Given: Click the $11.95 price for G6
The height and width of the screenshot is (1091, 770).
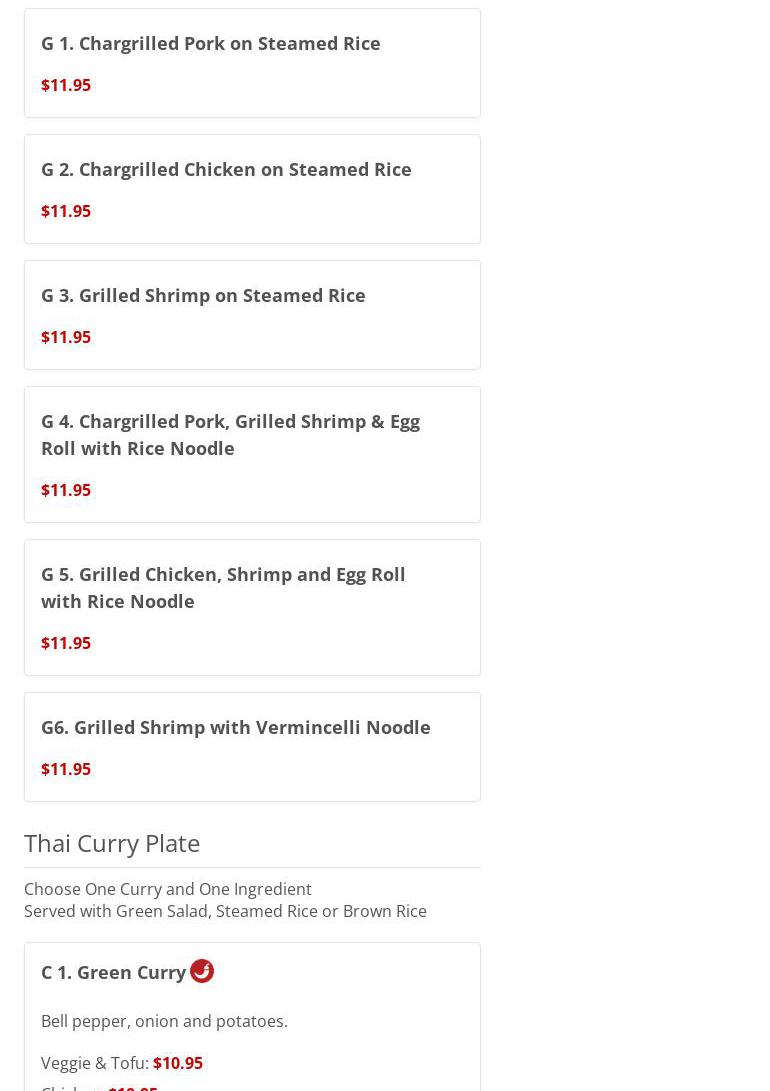Looking at the screenshot, I should (x=66, y=769).
